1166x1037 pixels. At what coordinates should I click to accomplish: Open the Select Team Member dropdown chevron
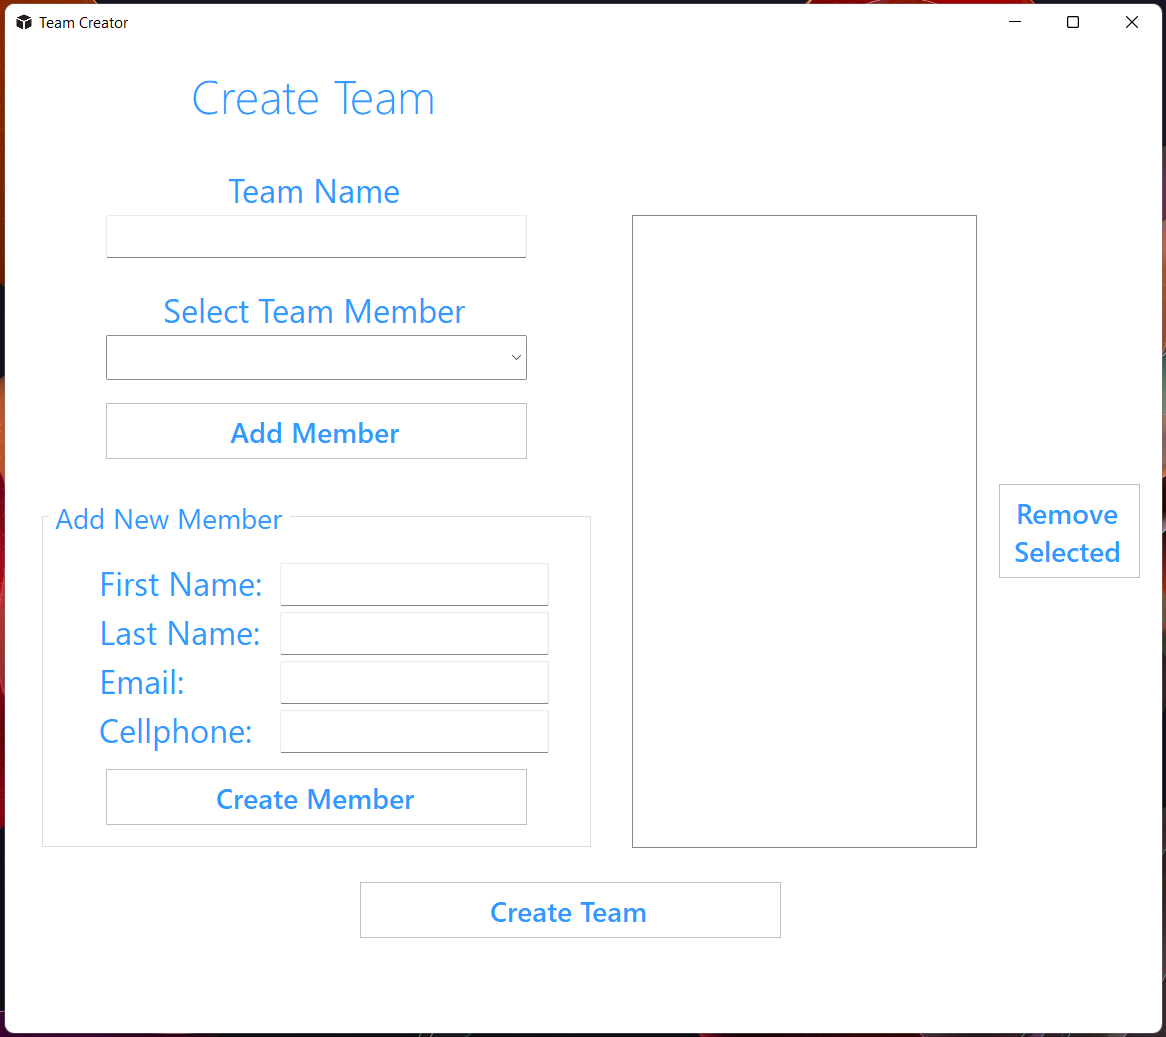tap(516, 357)
